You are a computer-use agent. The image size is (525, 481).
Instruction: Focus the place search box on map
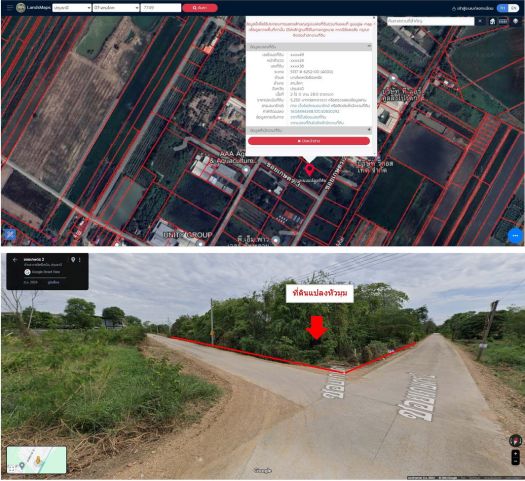430,21
